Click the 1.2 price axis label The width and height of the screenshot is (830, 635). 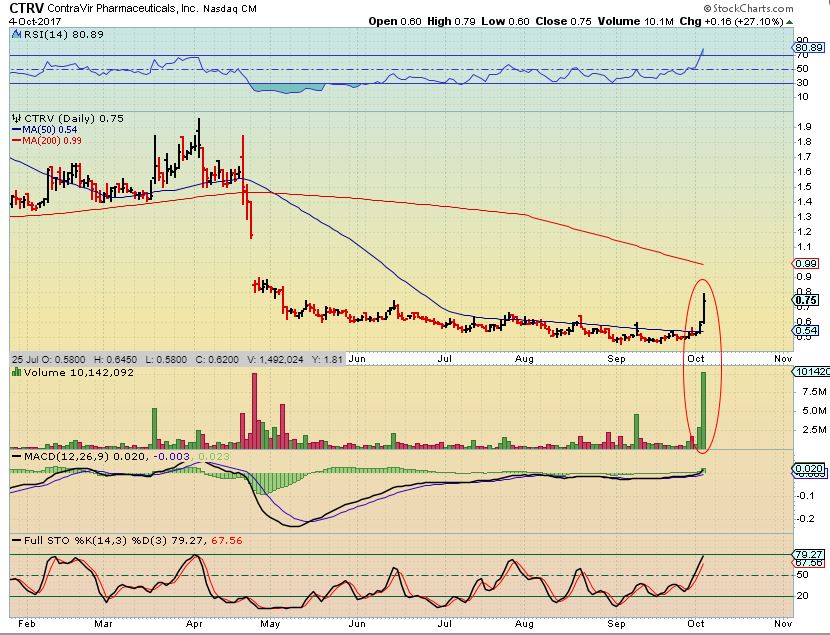point(805,232)
